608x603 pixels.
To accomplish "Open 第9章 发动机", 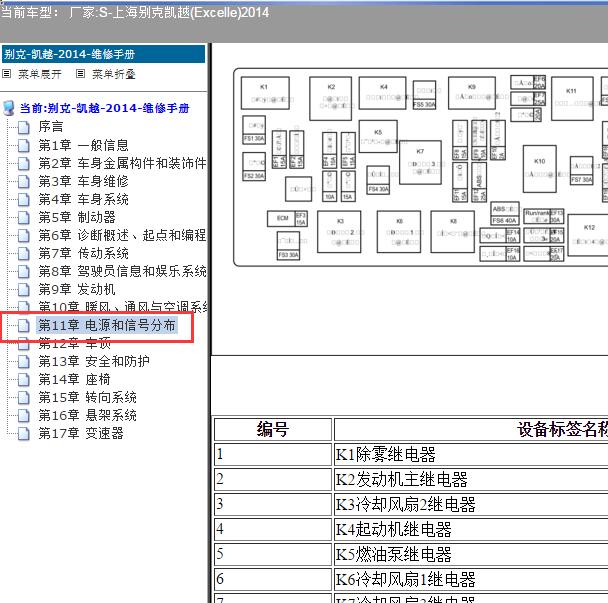I will (77, 289).
